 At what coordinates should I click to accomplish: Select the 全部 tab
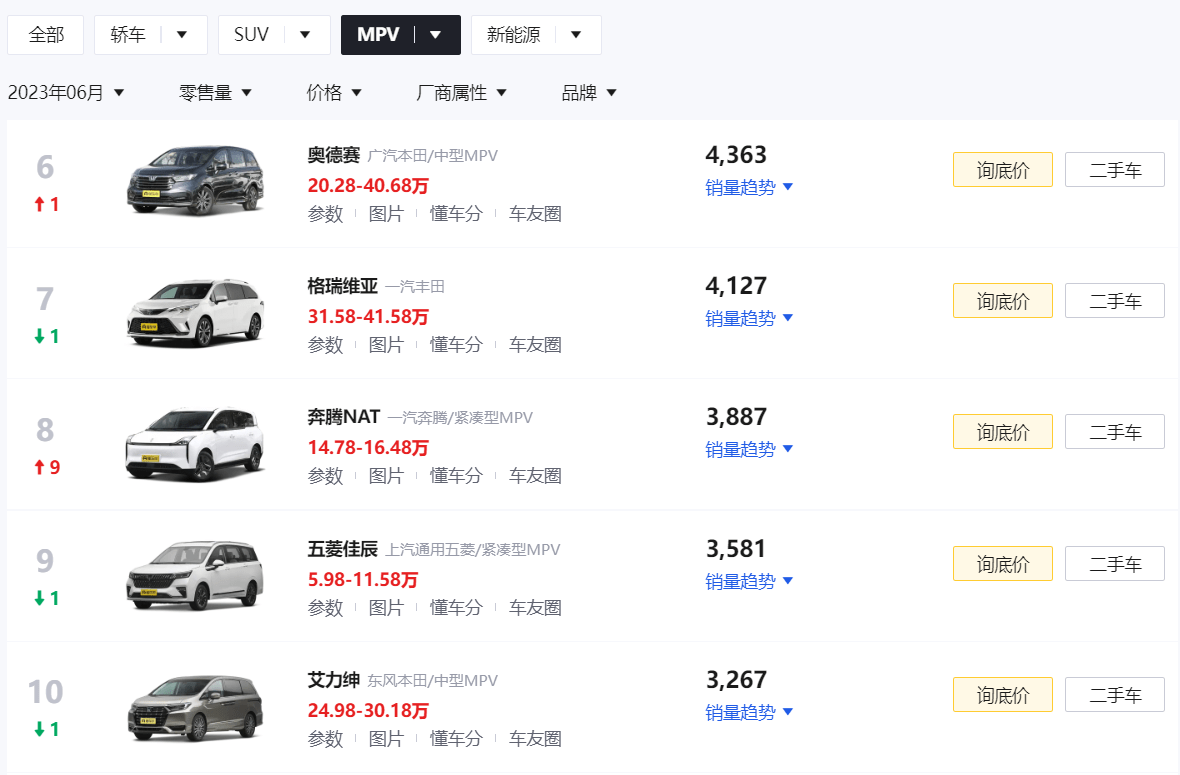pos(44,33)
